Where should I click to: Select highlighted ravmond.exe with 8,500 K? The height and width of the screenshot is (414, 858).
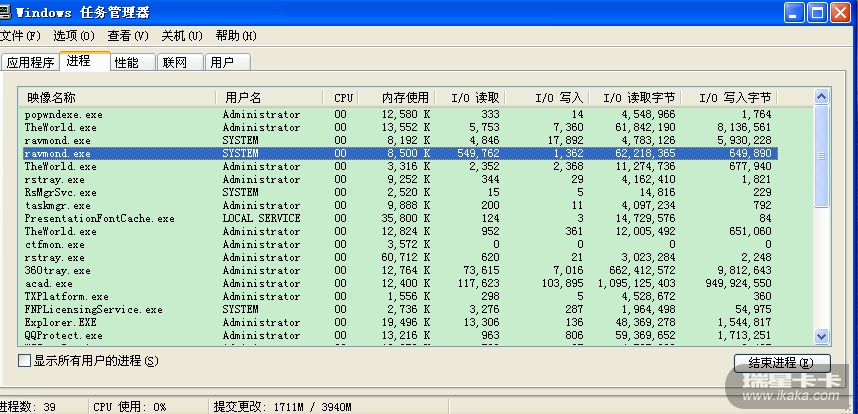pos(401,154)
